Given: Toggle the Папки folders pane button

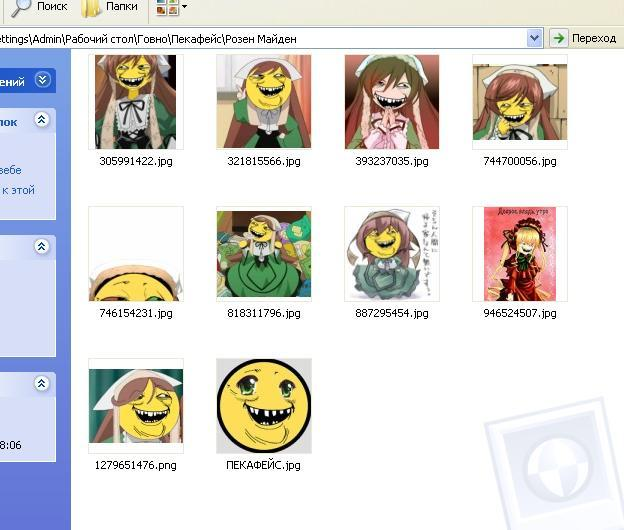Looking at the screenshot, I should pyautogui.click(x=109, y=7).
